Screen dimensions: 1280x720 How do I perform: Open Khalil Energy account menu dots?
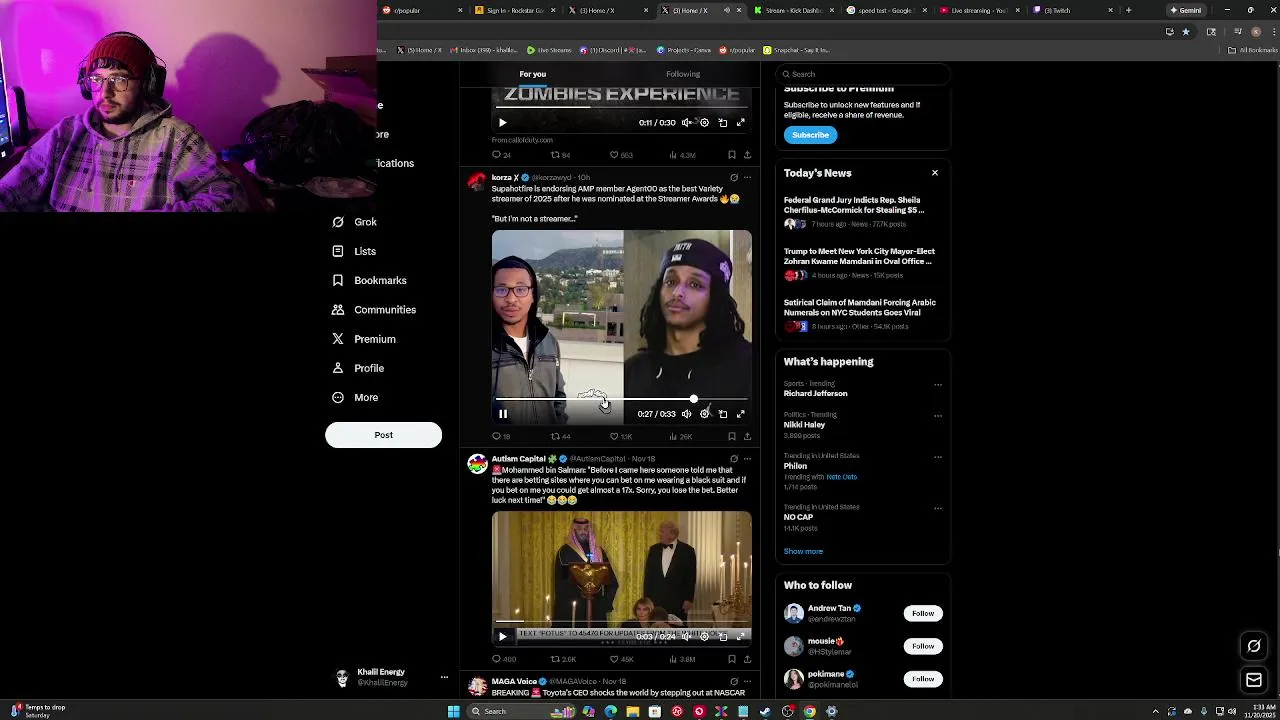pyautogui.click(x=444, y=677)
